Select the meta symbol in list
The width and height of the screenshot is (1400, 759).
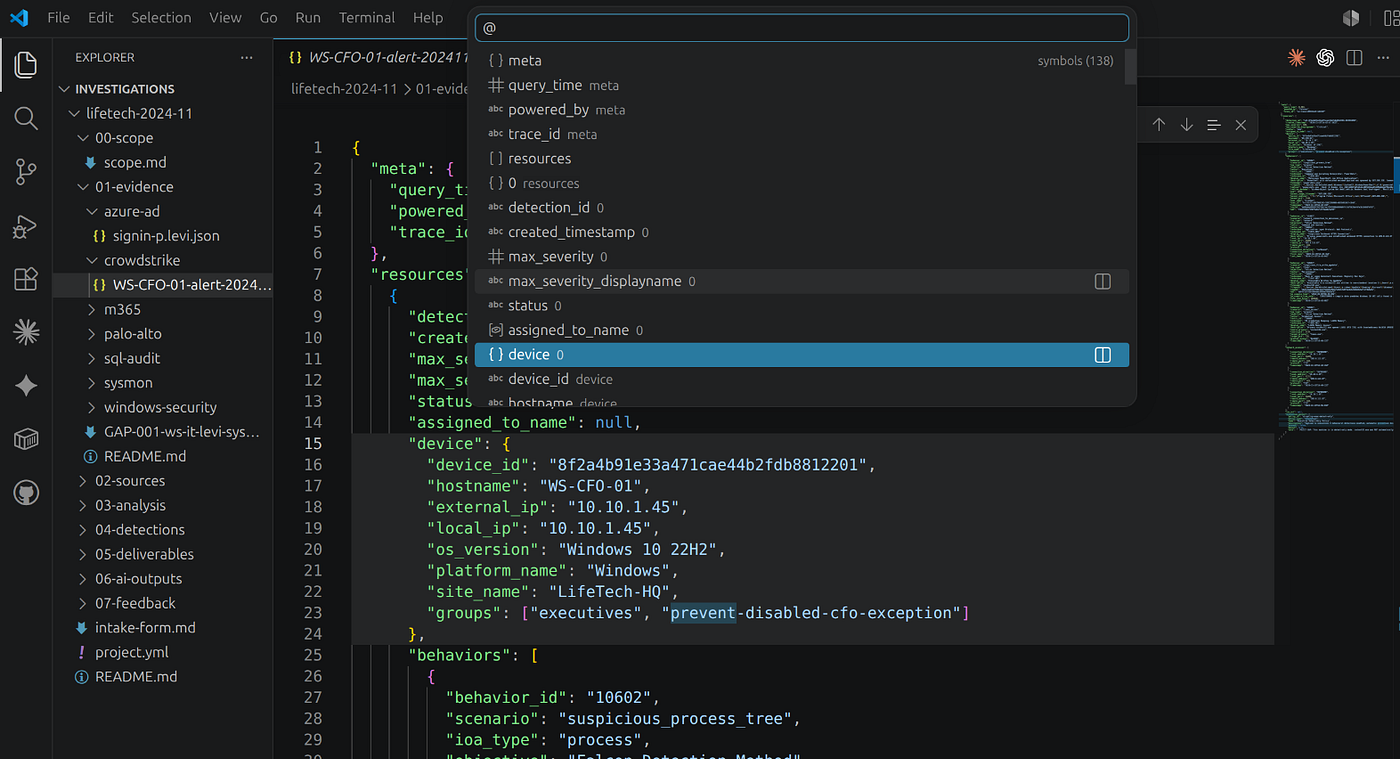tap(801, 61)
